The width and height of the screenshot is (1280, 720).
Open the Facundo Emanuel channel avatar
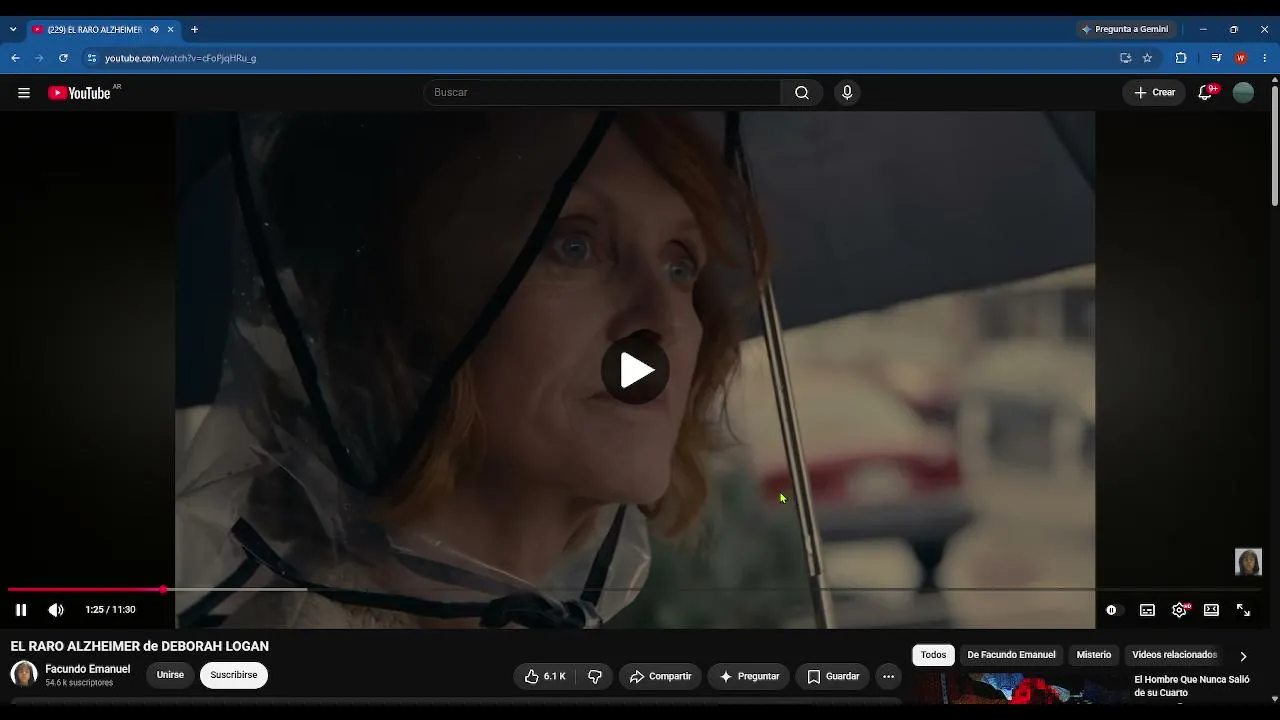coord(24,675)
